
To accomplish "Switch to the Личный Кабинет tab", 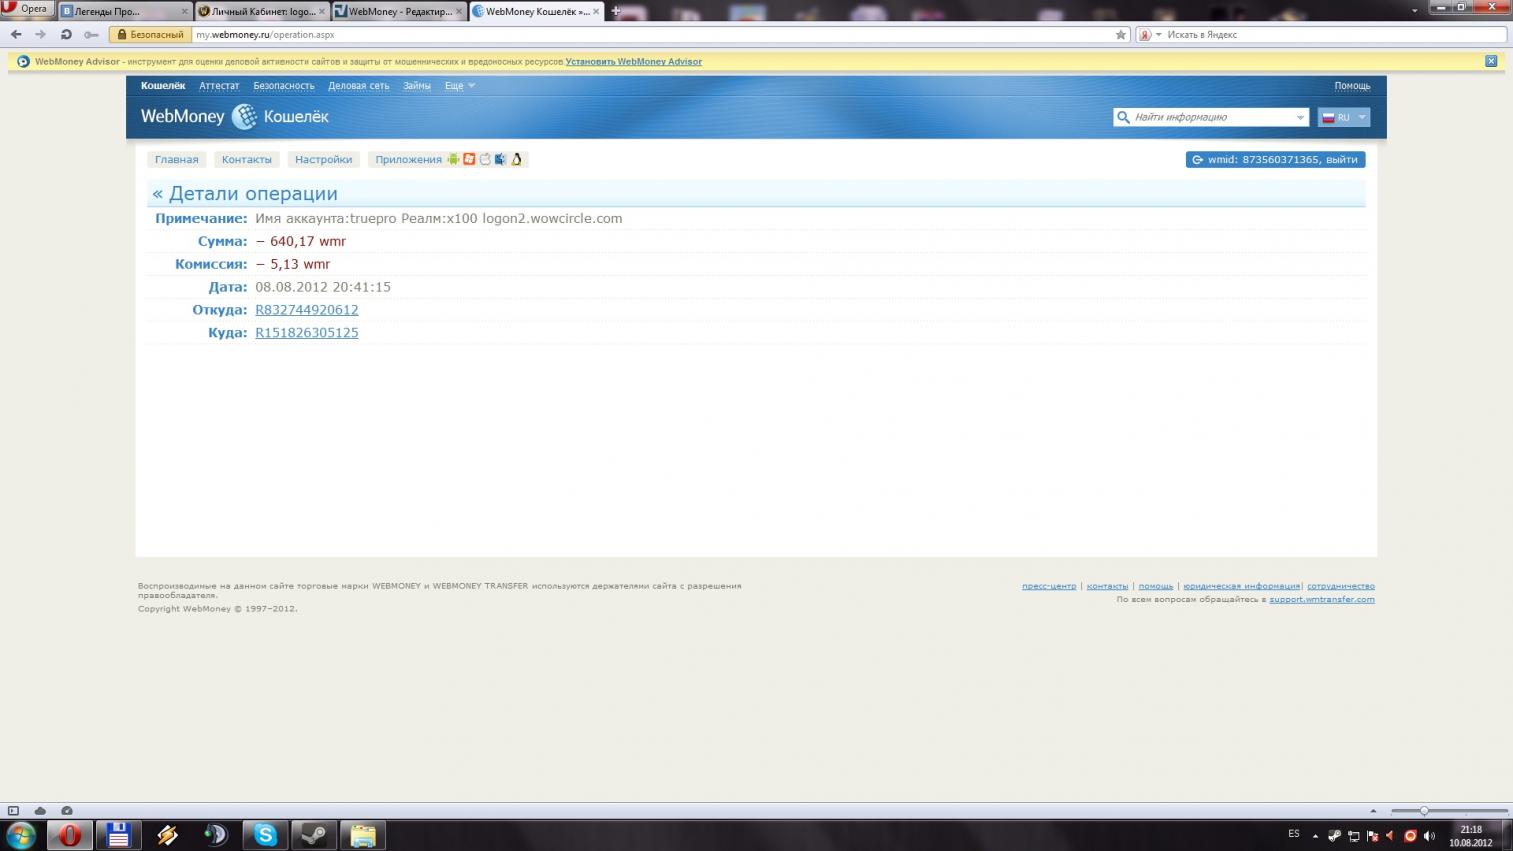I will point(262,12).
